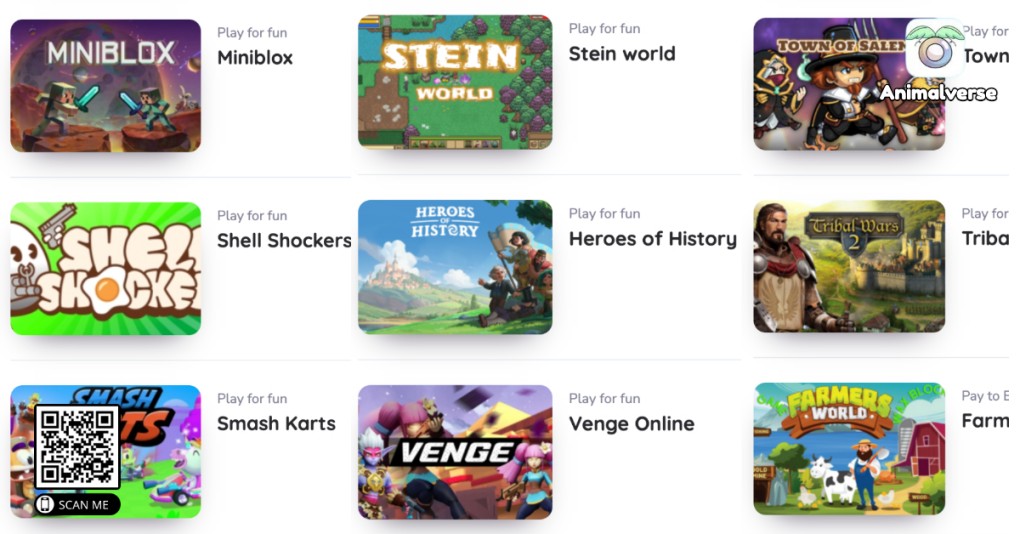Click the Play for fun tag above Venge Online
This screenshot has width=1020, height=534.
[604, 398]
